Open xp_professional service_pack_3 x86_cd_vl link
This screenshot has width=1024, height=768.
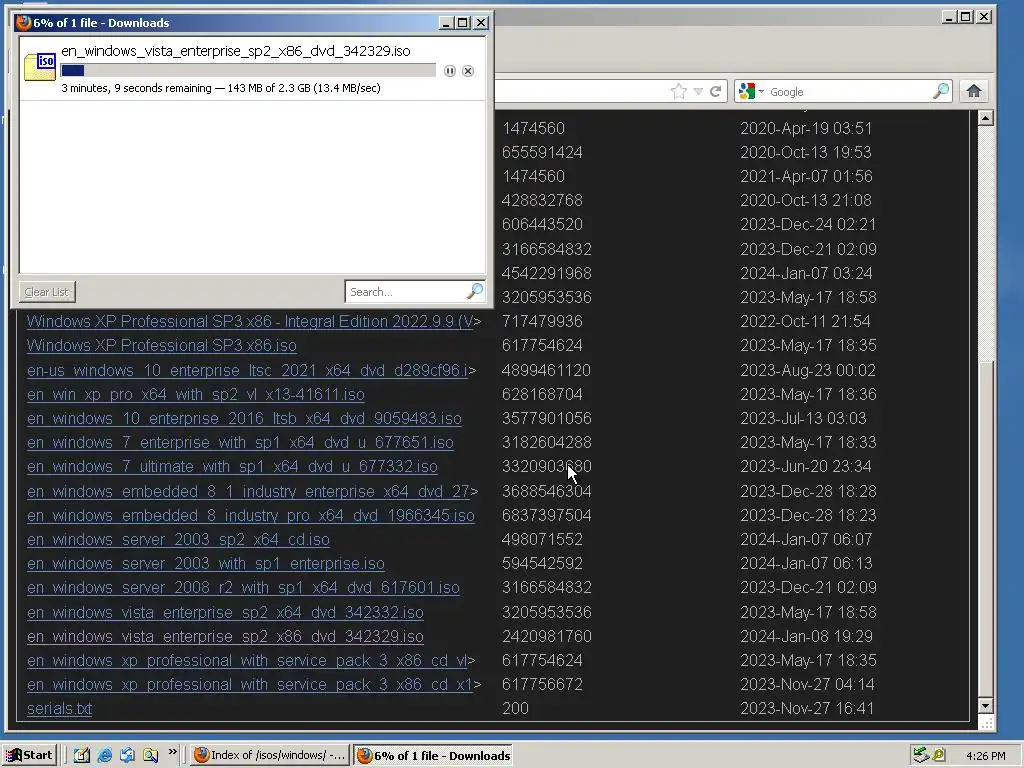(248, 660)
